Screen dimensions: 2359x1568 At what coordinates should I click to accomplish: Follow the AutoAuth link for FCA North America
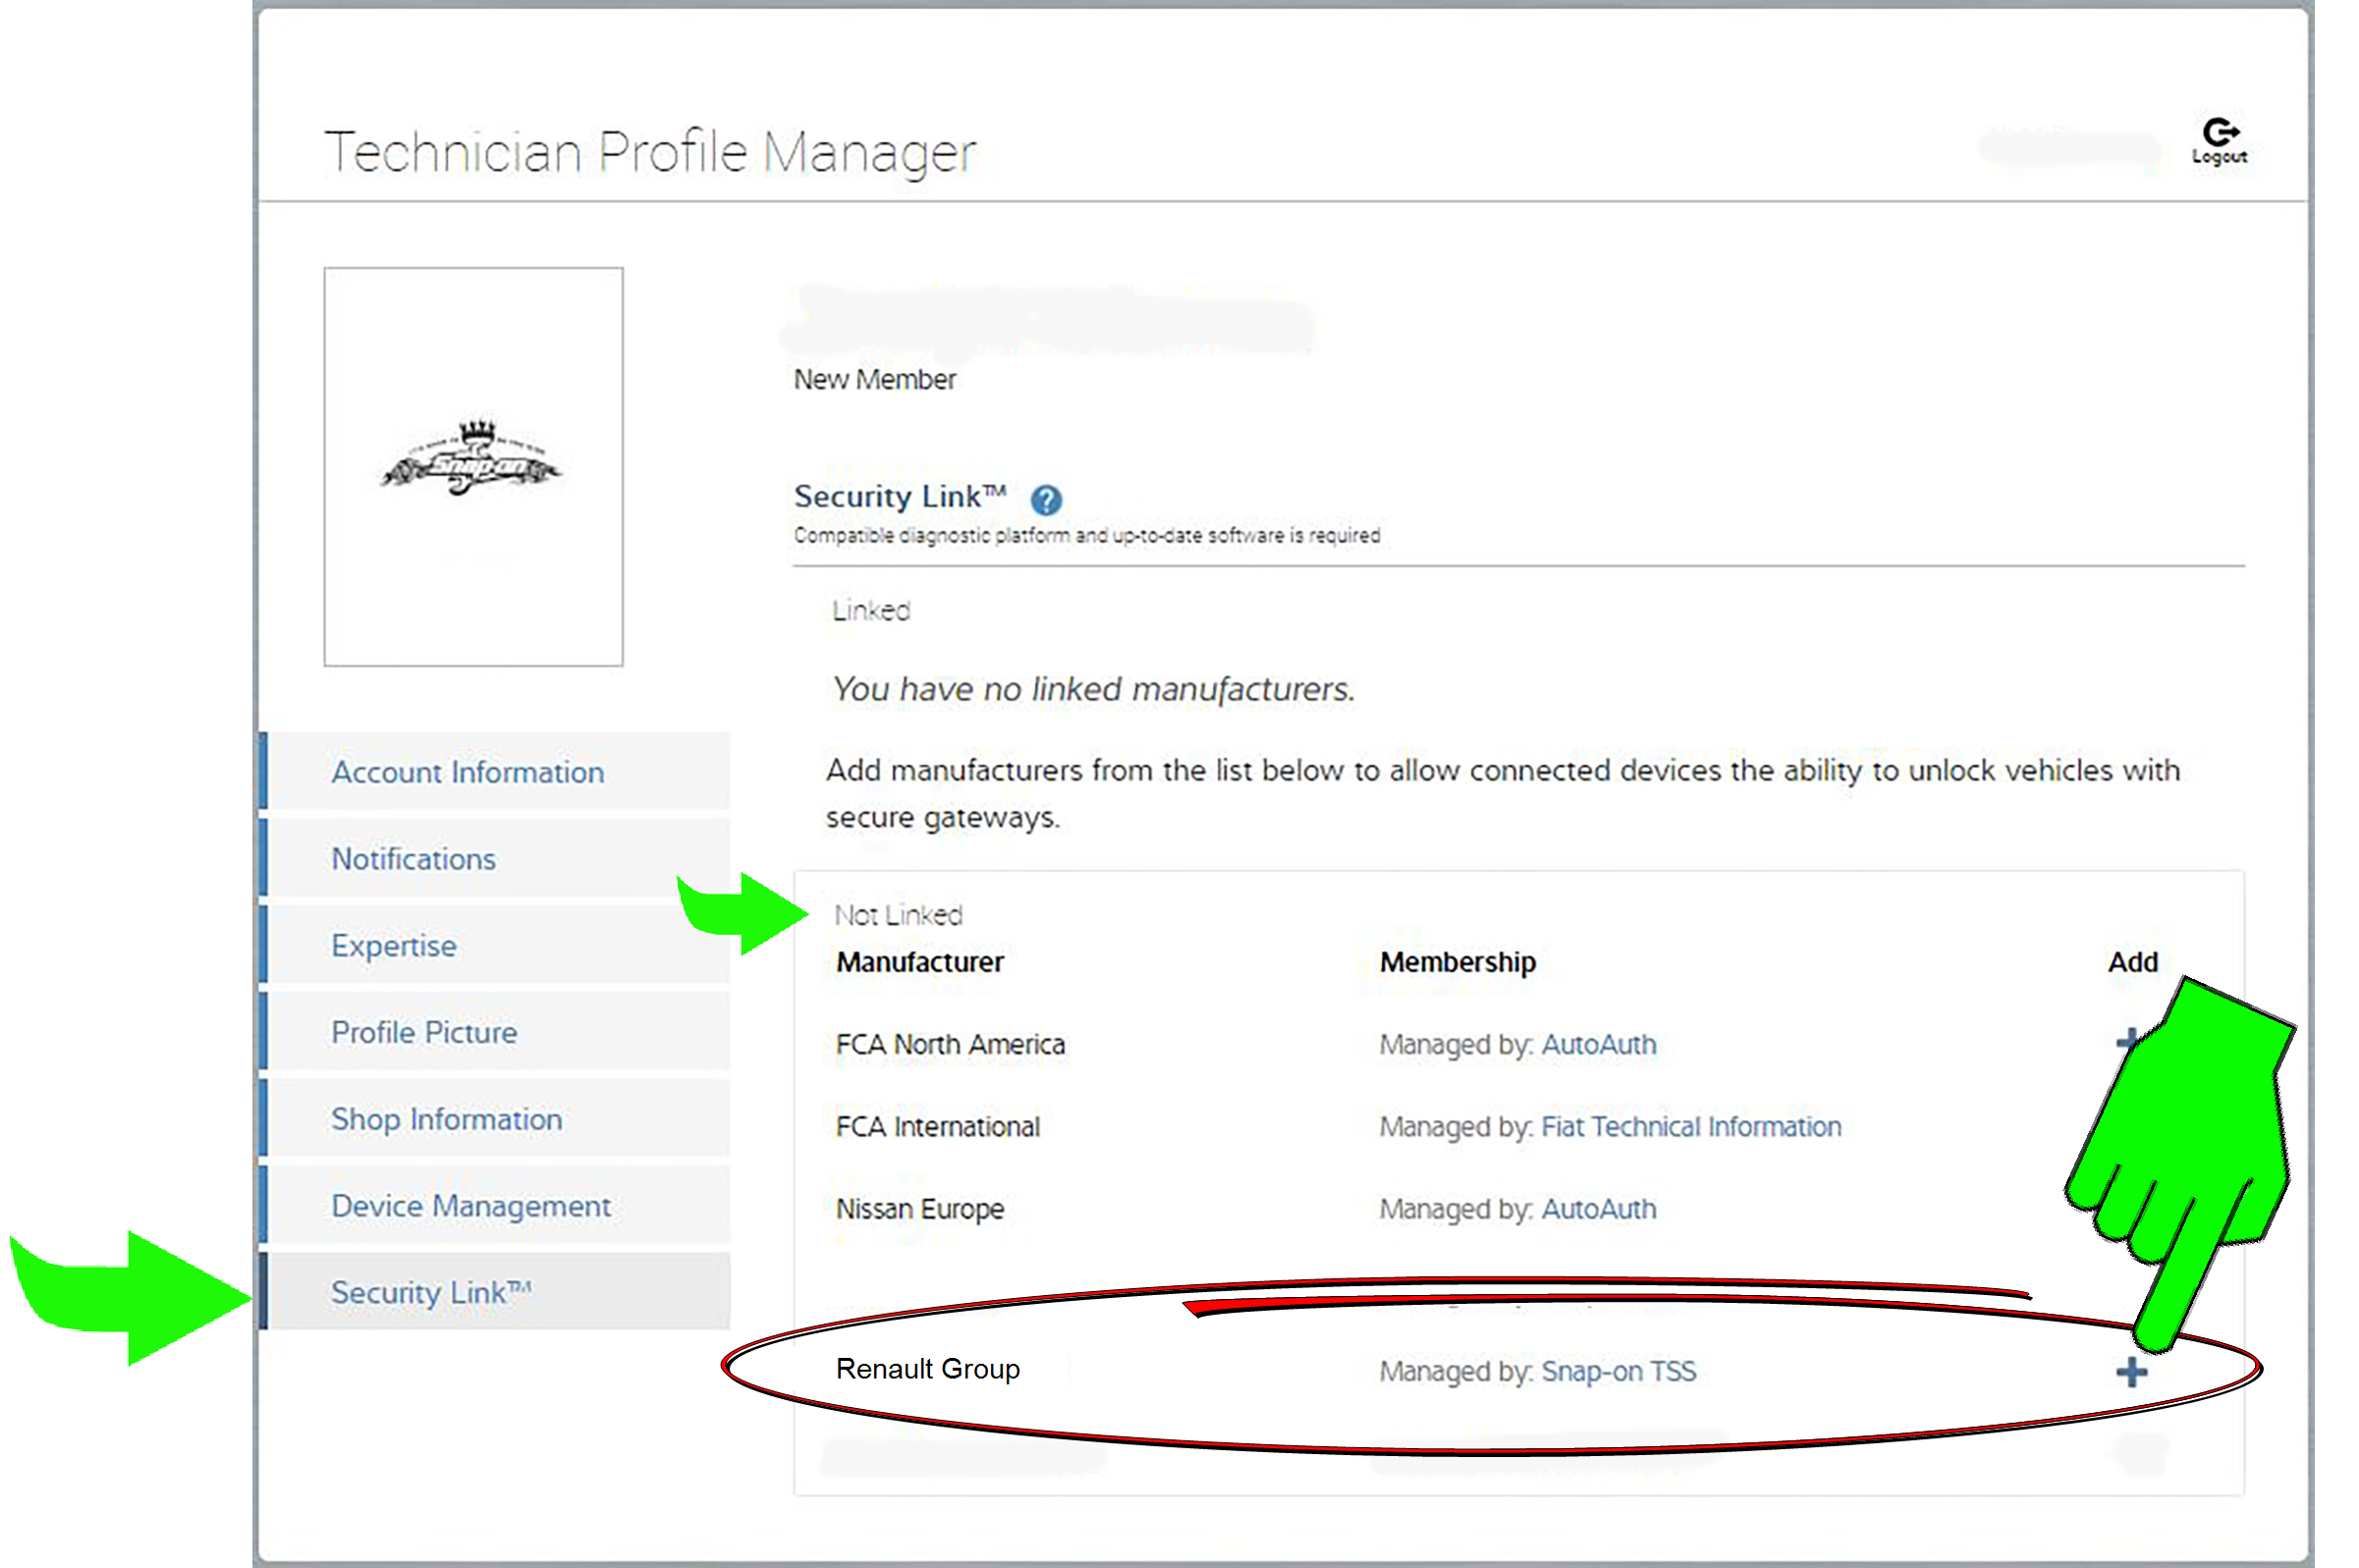[x=1598, y=1044]
